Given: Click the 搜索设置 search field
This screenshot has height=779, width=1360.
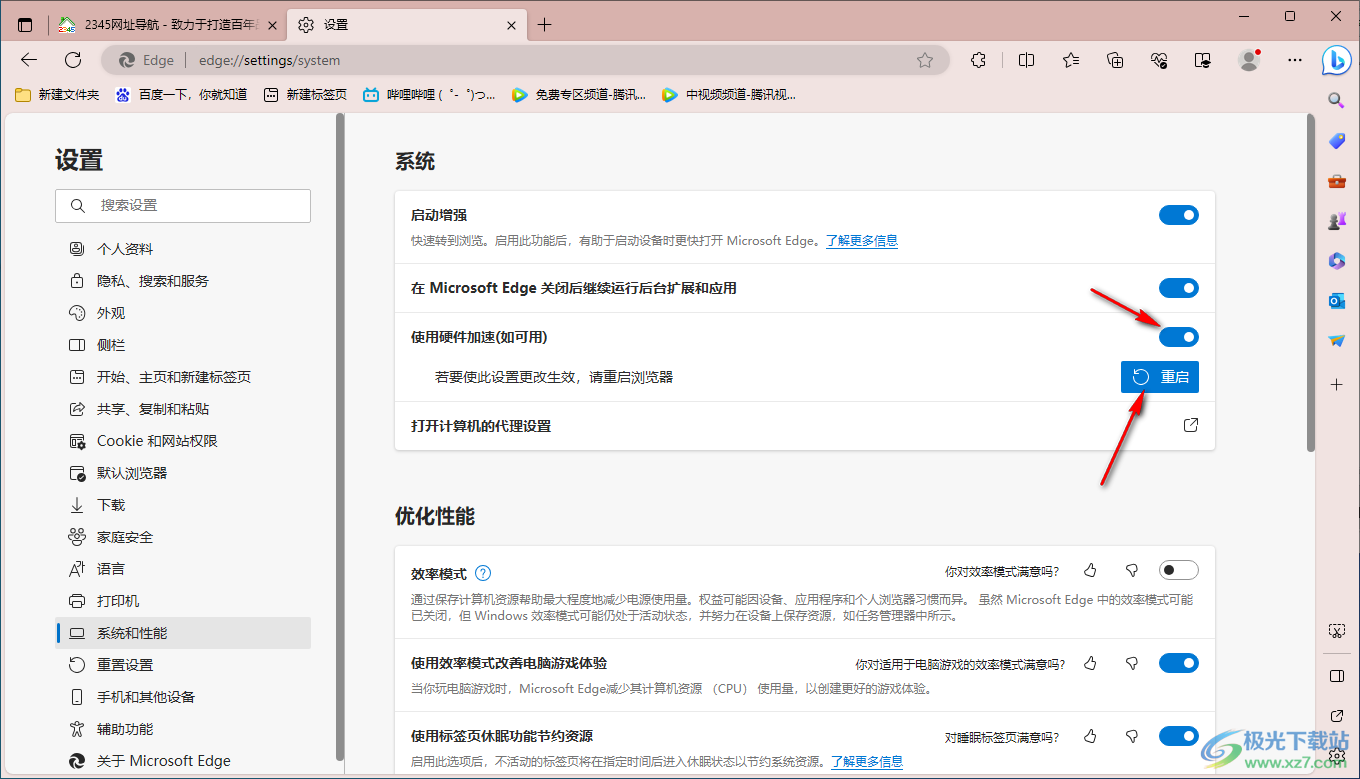Looking at the screenshot, I should coord(183,205).
